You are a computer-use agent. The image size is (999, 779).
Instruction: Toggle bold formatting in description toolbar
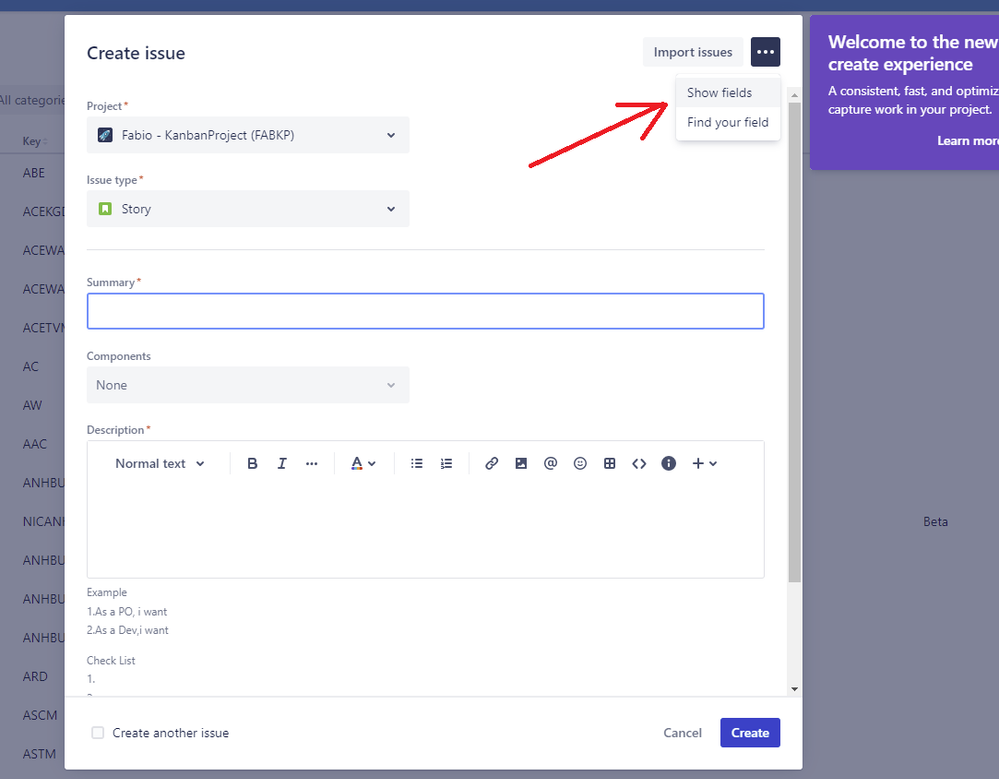pyautogui.click(x=252, y=464)
